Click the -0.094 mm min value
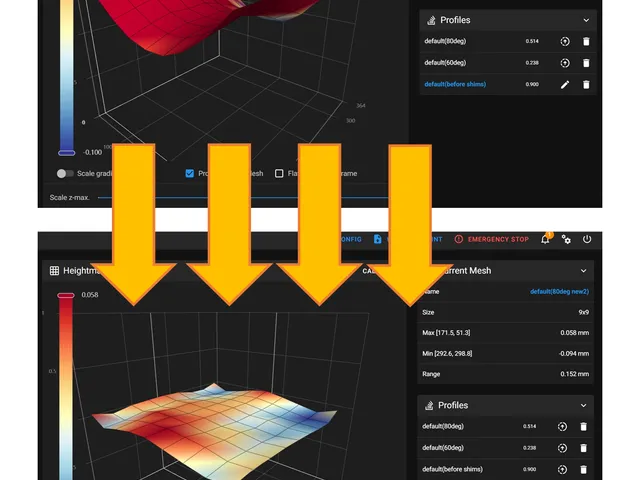Image resolution: width=640 pixels, height=480 pixels. tap(573, 353)
